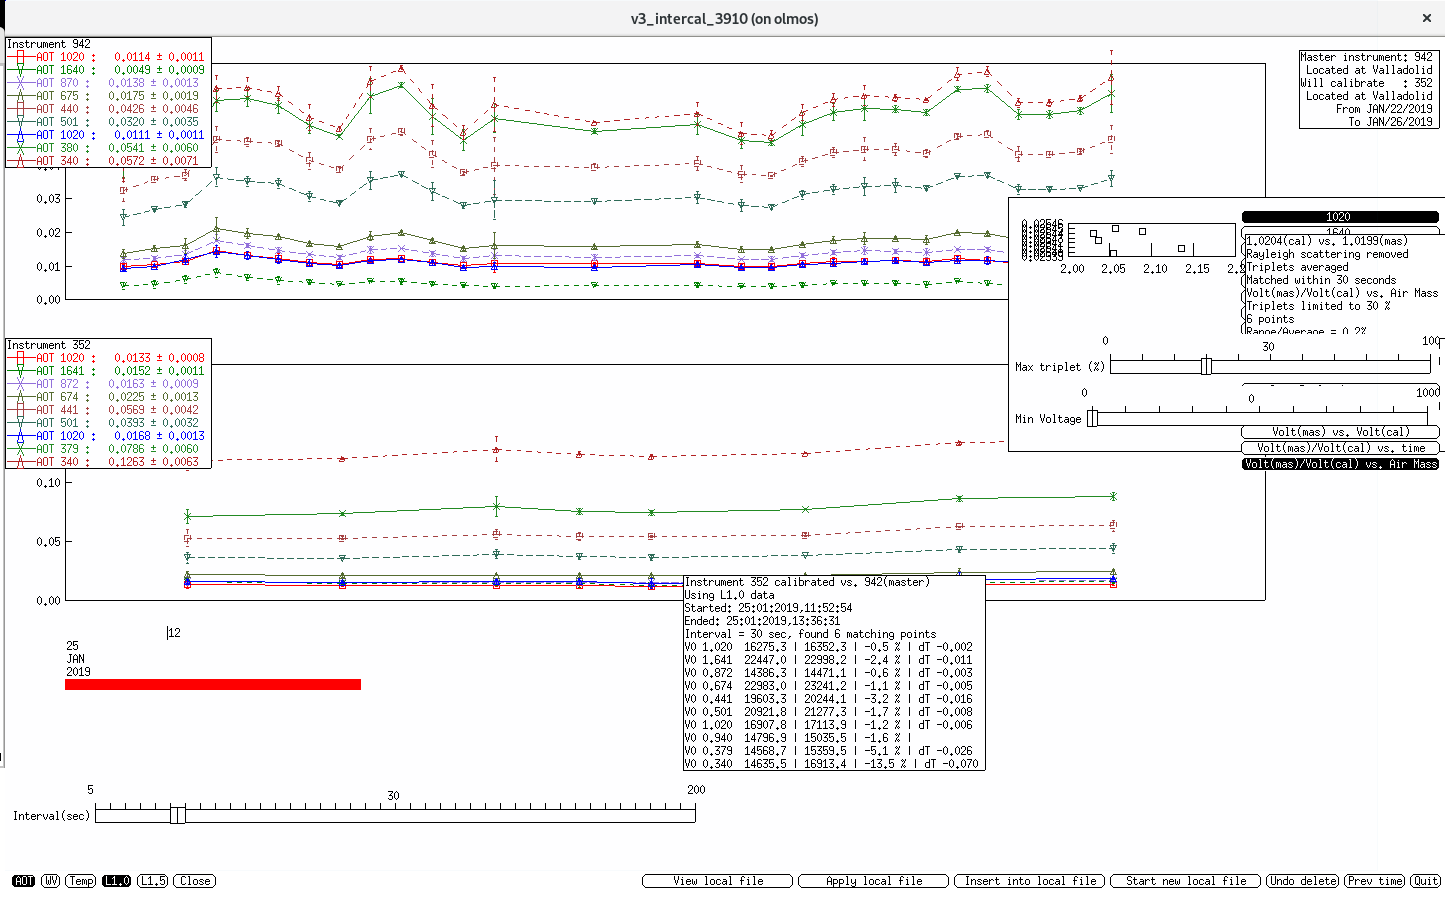Image resolution: width=1445 pixels, height=900 pixels.
Task: Click the 'From JAN/22/2019' text
Action: (1384, 109)
